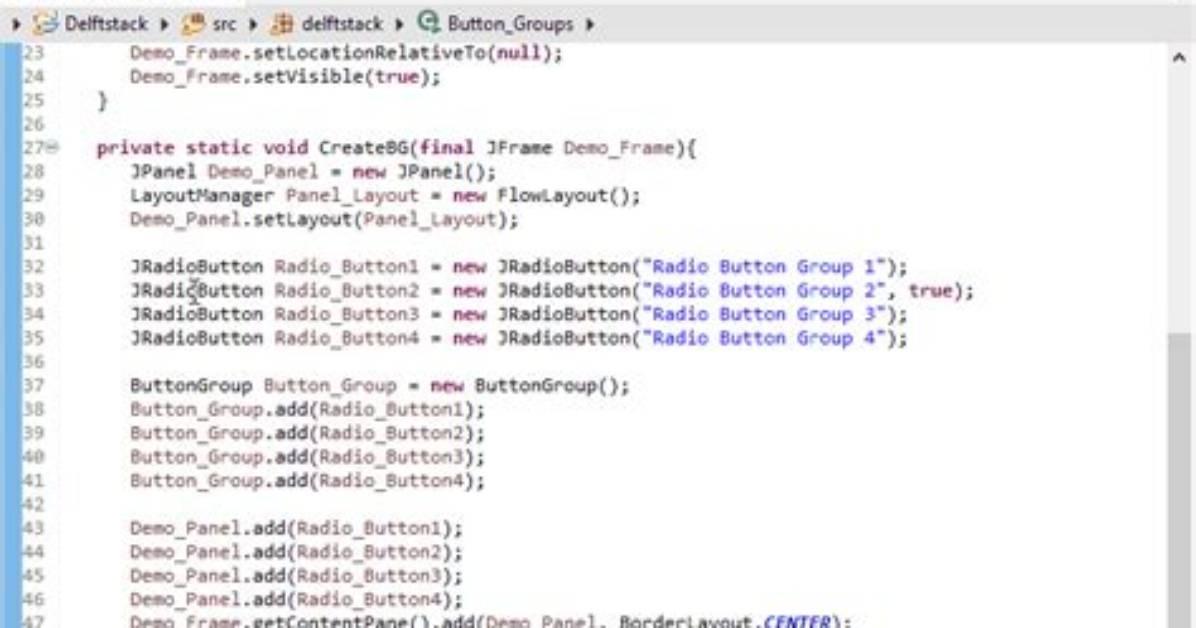
Task: Click the vertical scrollbar thumb of the editor
Action: tap(1179, 481)
